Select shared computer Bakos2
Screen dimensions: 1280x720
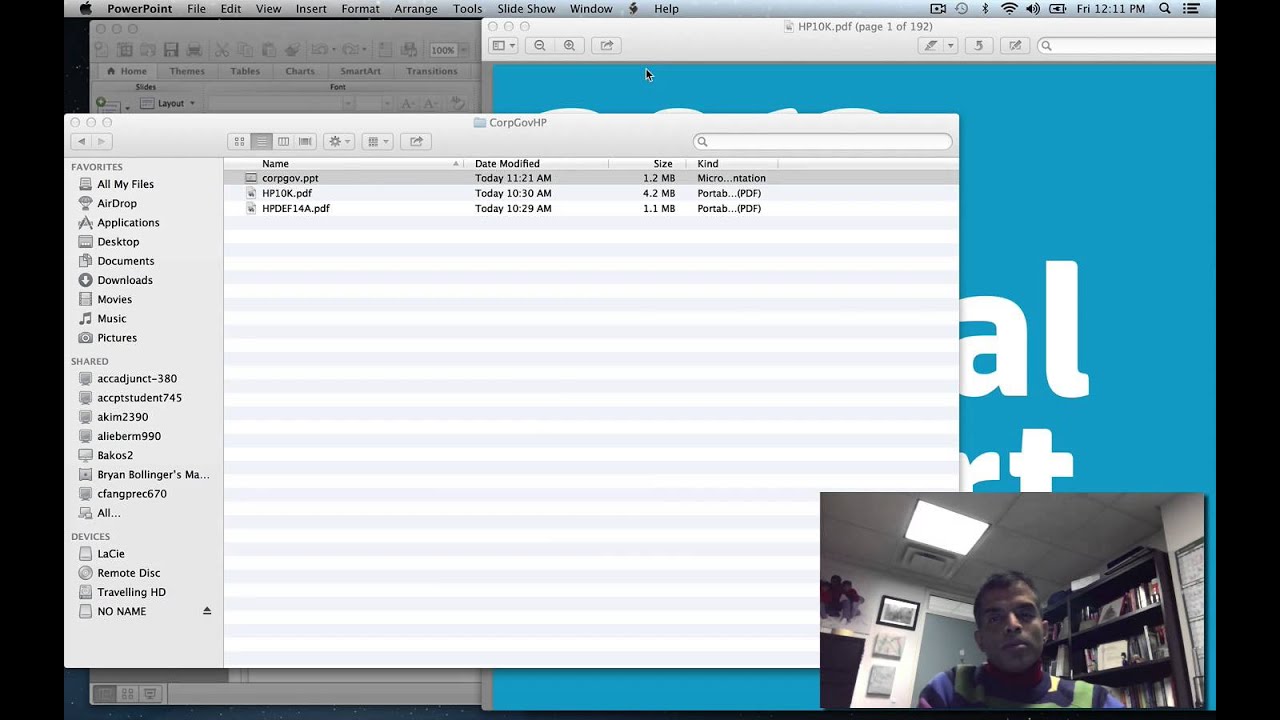(115, 455)
